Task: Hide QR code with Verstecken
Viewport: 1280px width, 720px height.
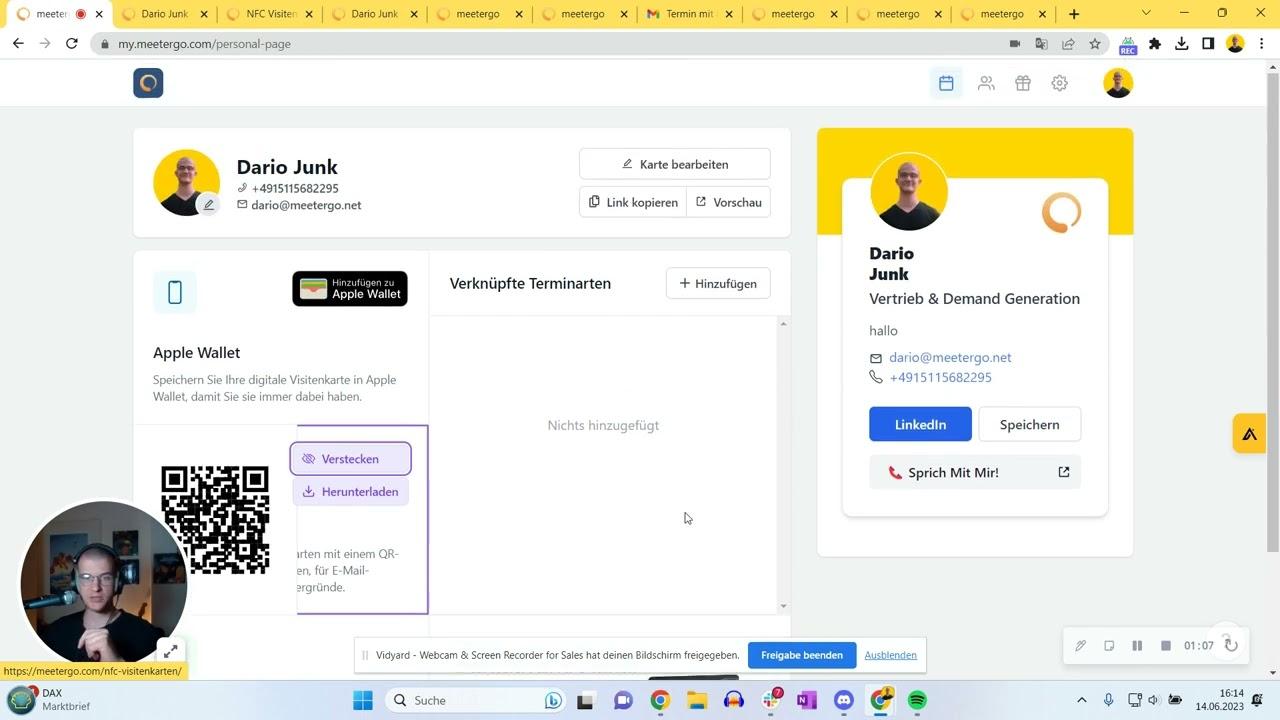Action: pos(350,459)
